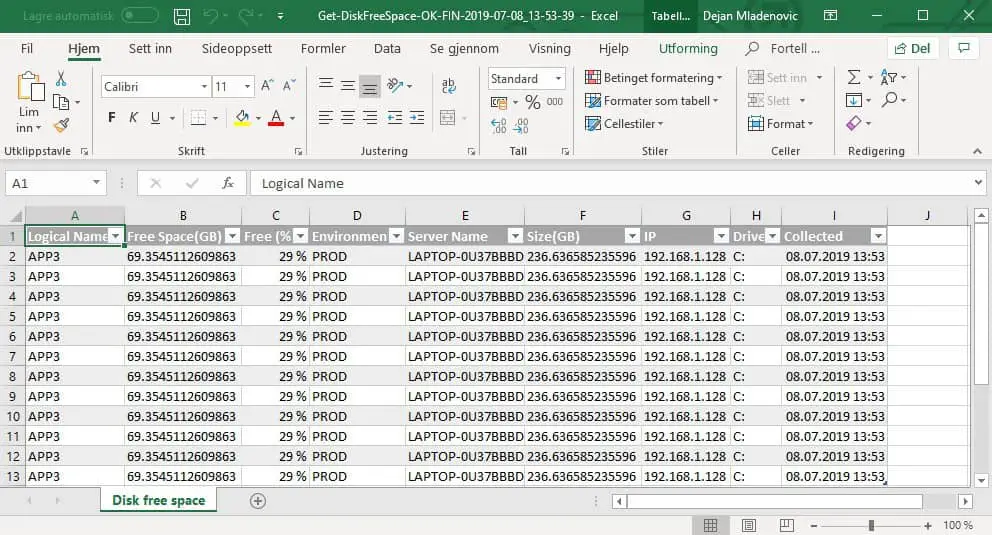This screenshot has width=992, height=535.
Task: Click the increase indent icon
Action: (x=417, y=118)
